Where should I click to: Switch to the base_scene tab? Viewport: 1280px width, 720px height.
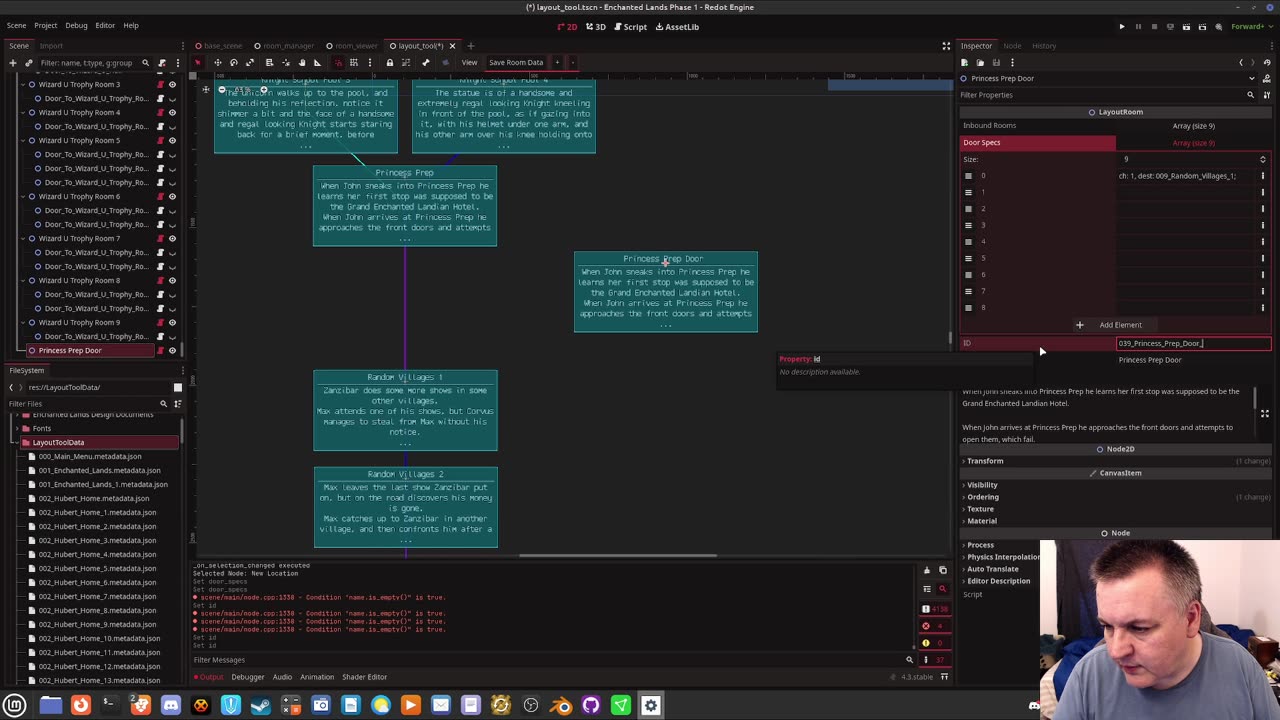(218, 45)
